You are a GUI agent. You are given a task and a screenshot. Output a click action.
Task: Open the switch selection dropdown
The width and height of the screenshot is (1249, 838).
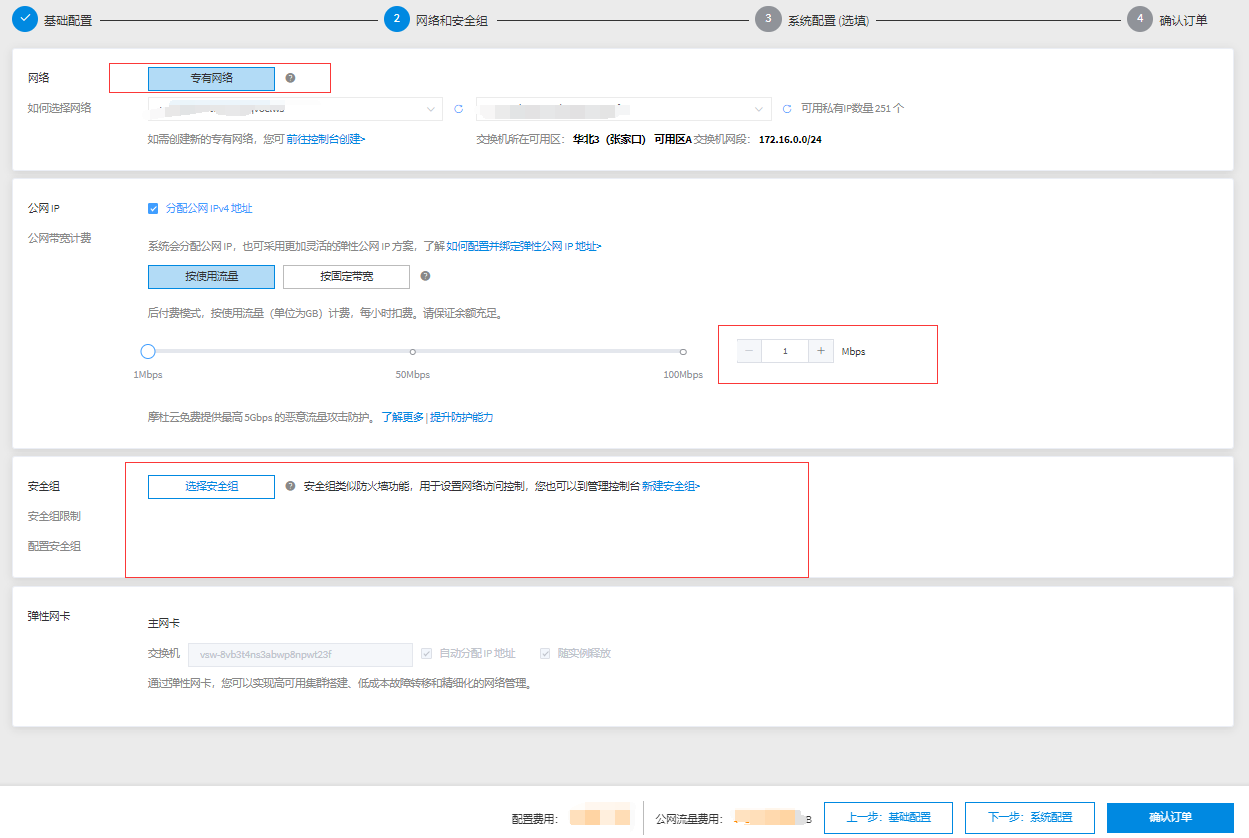click(623, 109)
